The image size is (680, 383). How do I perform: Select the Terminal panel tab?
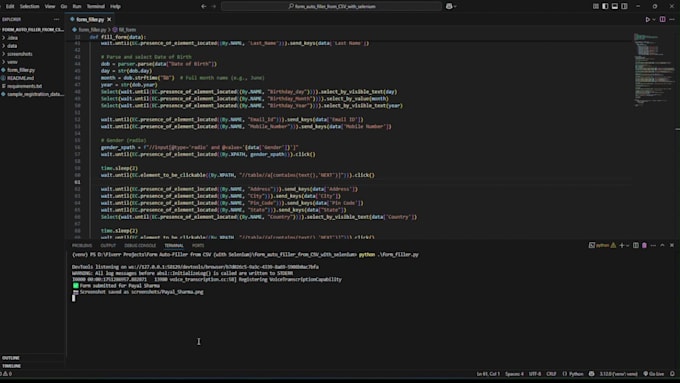(x=174, y=246)
